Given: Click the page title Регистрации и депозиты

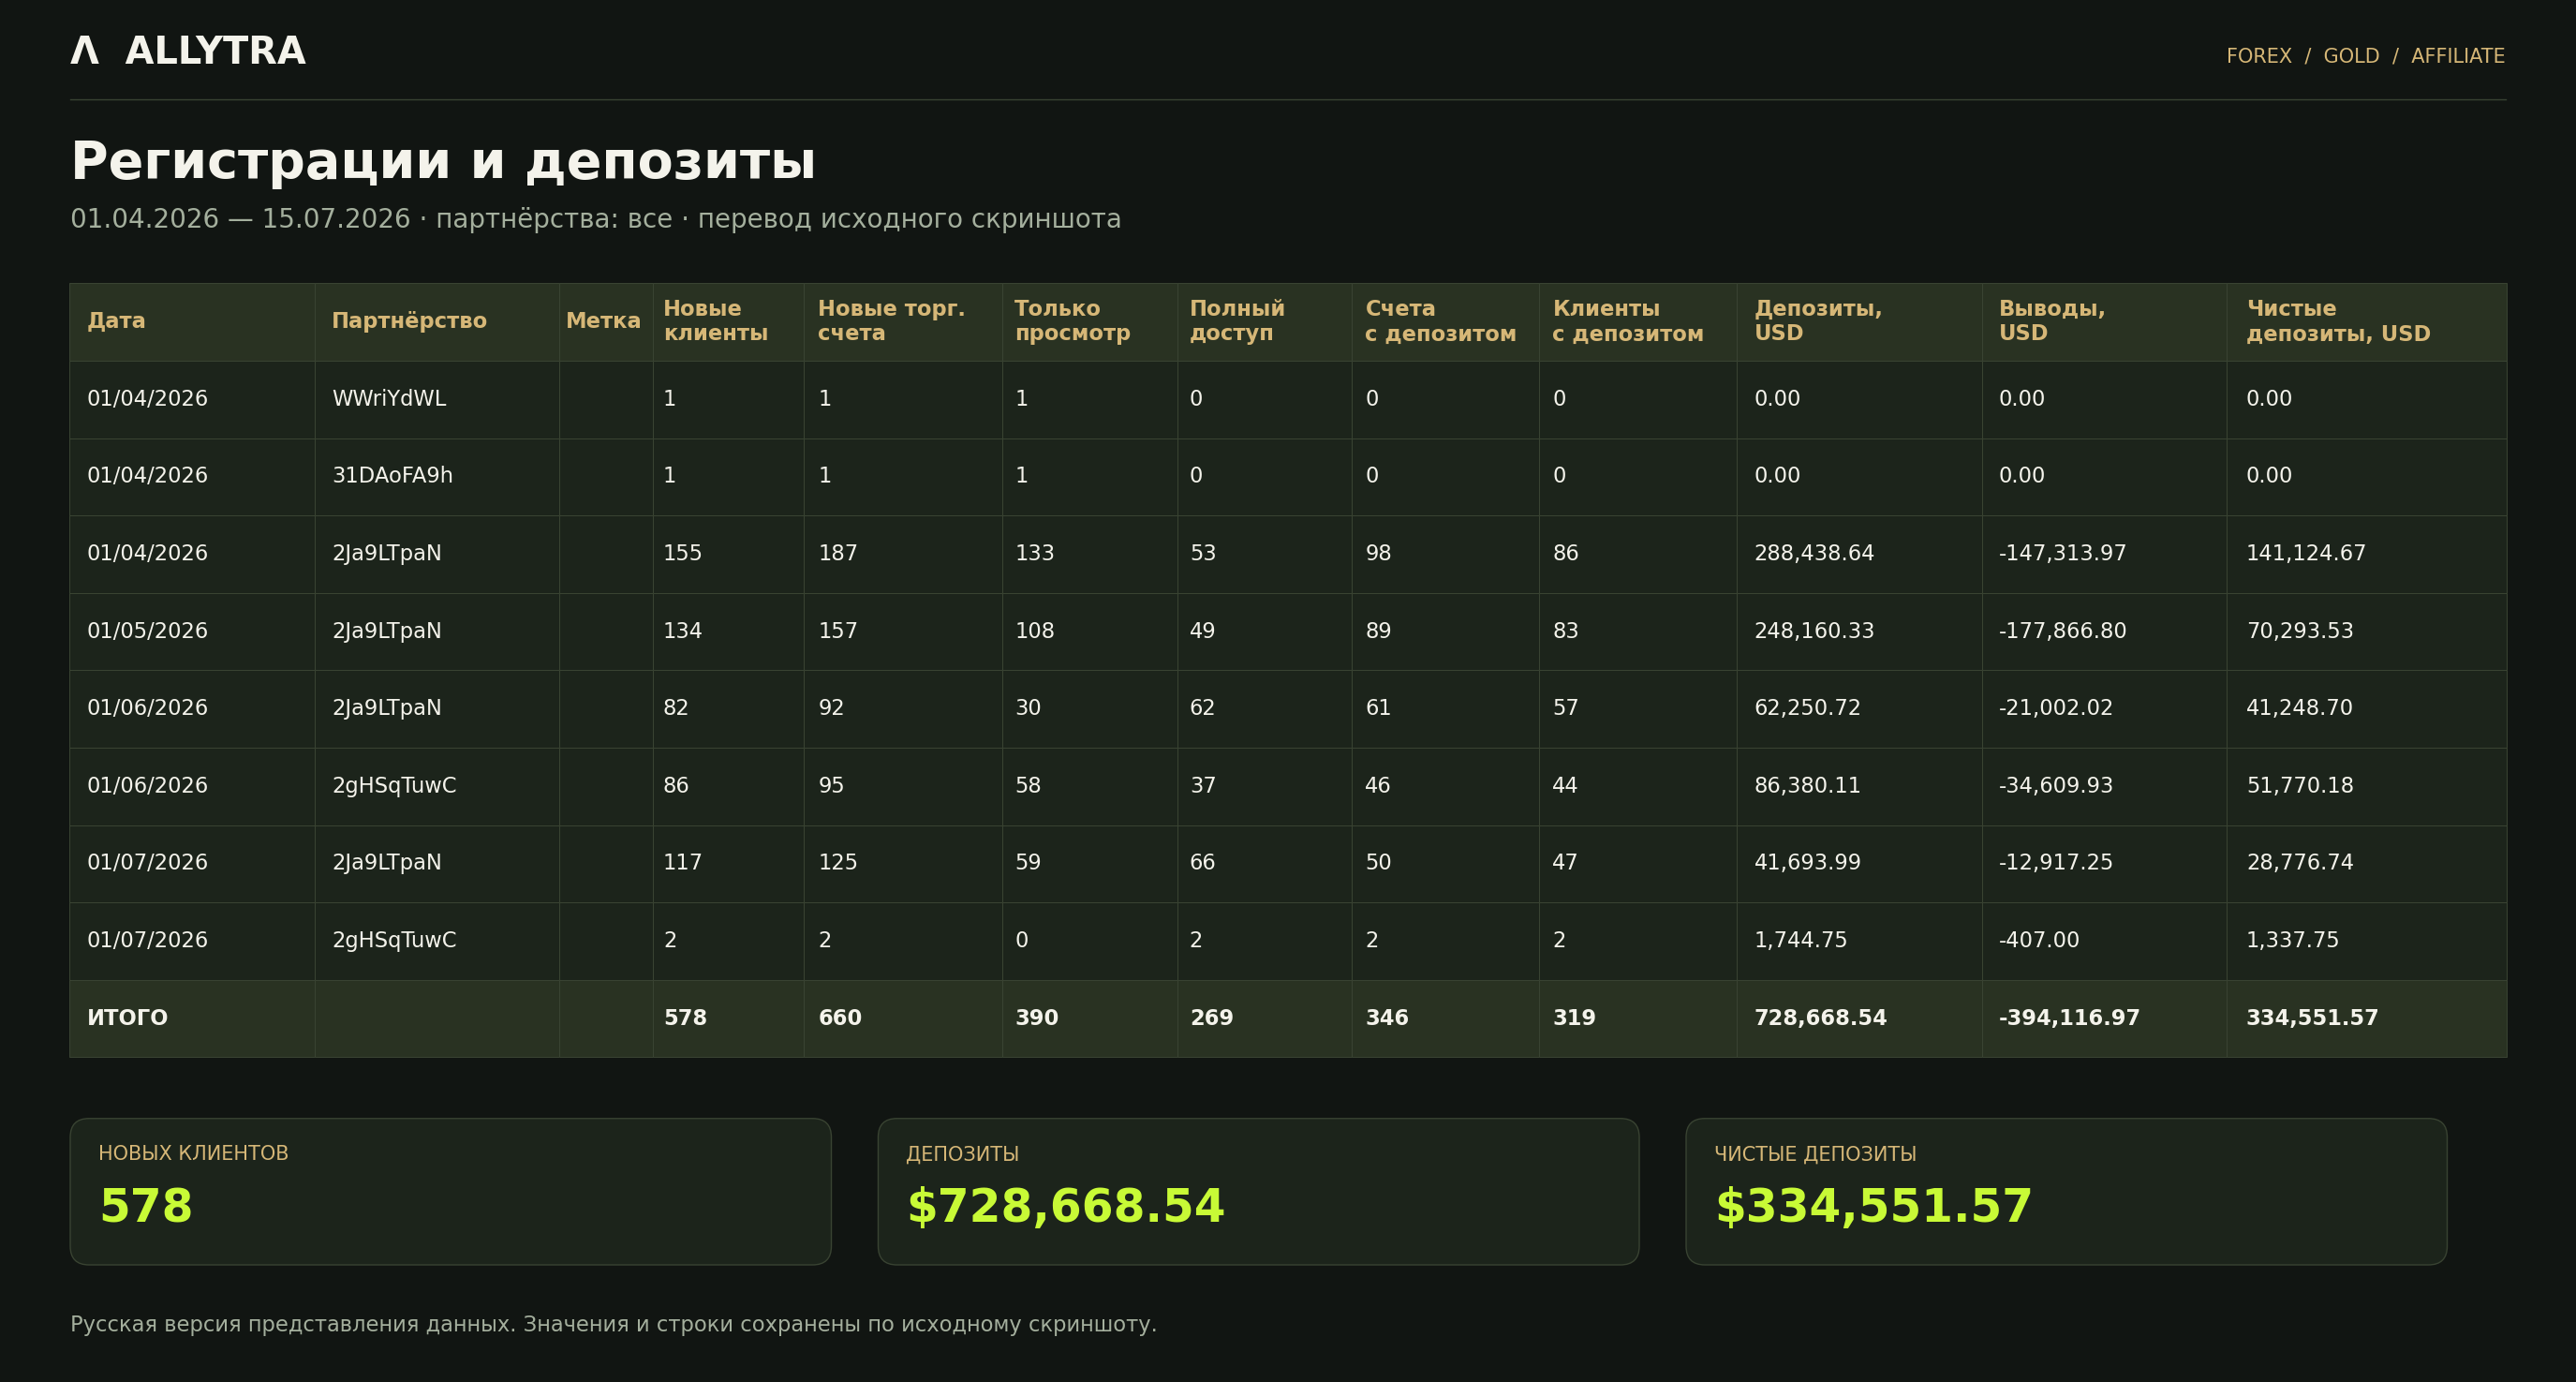Looking at the screenshot, I should (x=443, y=161).
